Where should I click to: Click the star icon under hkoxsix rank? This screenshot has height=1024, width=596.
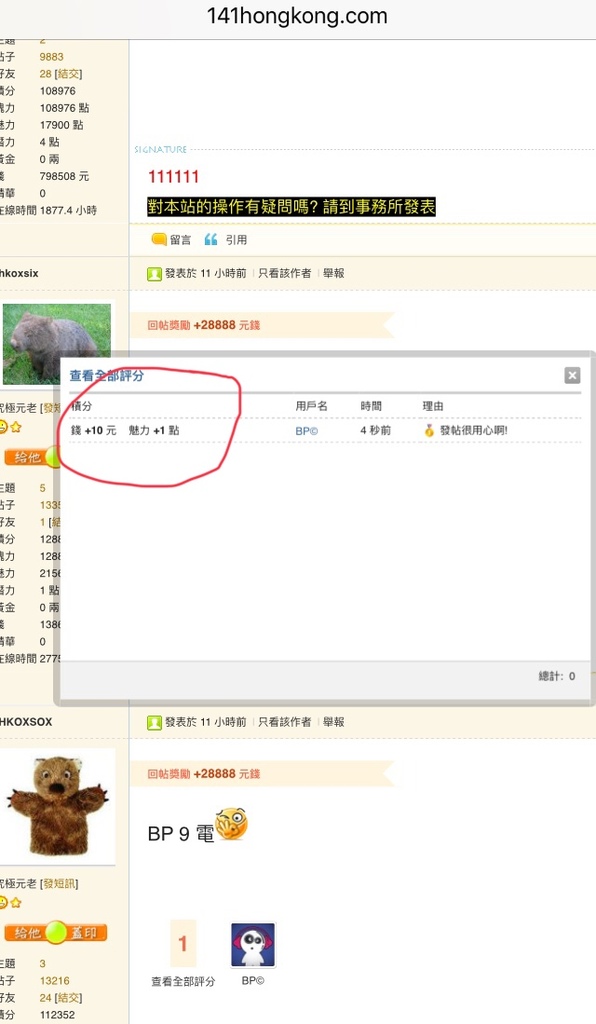pyautogui.click(x=16, y=427)
